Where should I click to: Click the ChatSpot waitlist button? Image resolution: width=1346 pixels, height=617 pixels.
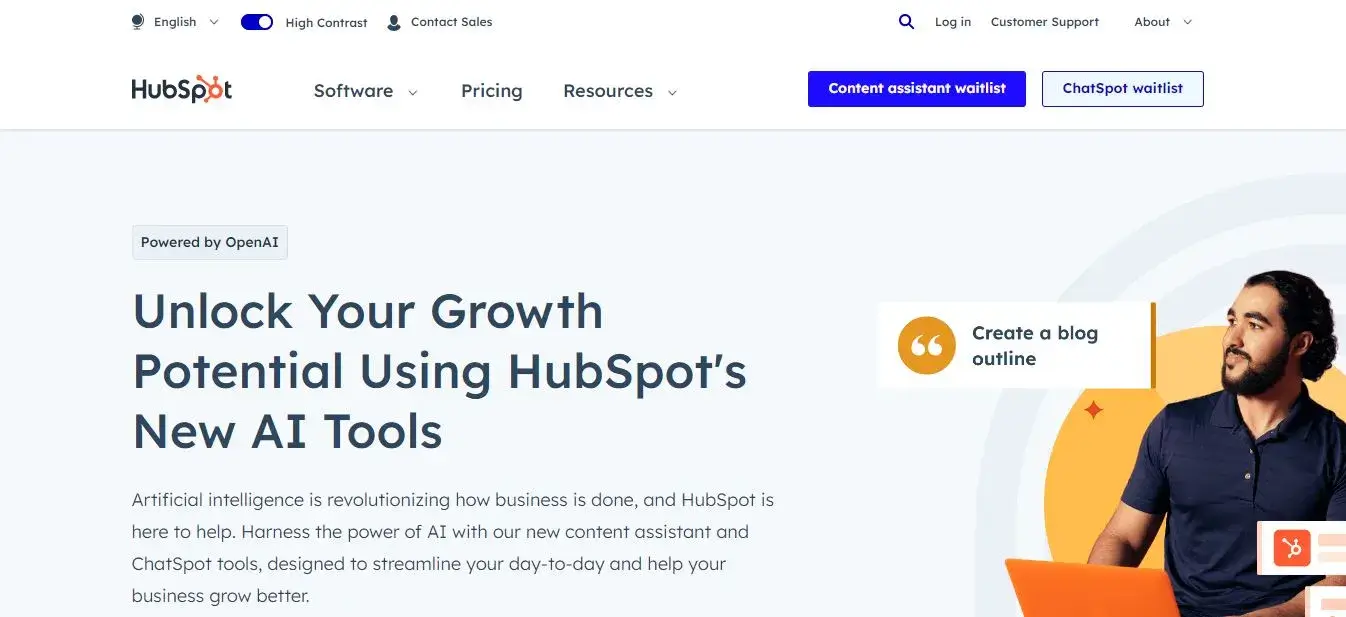tap(1122, 88)
